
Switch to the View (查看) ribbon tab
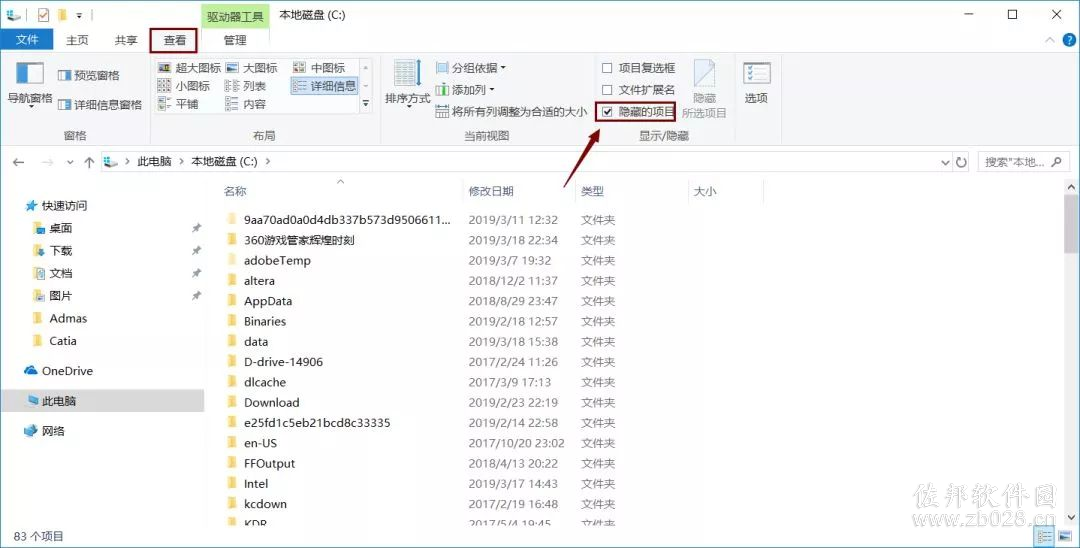tap(174, 40)
